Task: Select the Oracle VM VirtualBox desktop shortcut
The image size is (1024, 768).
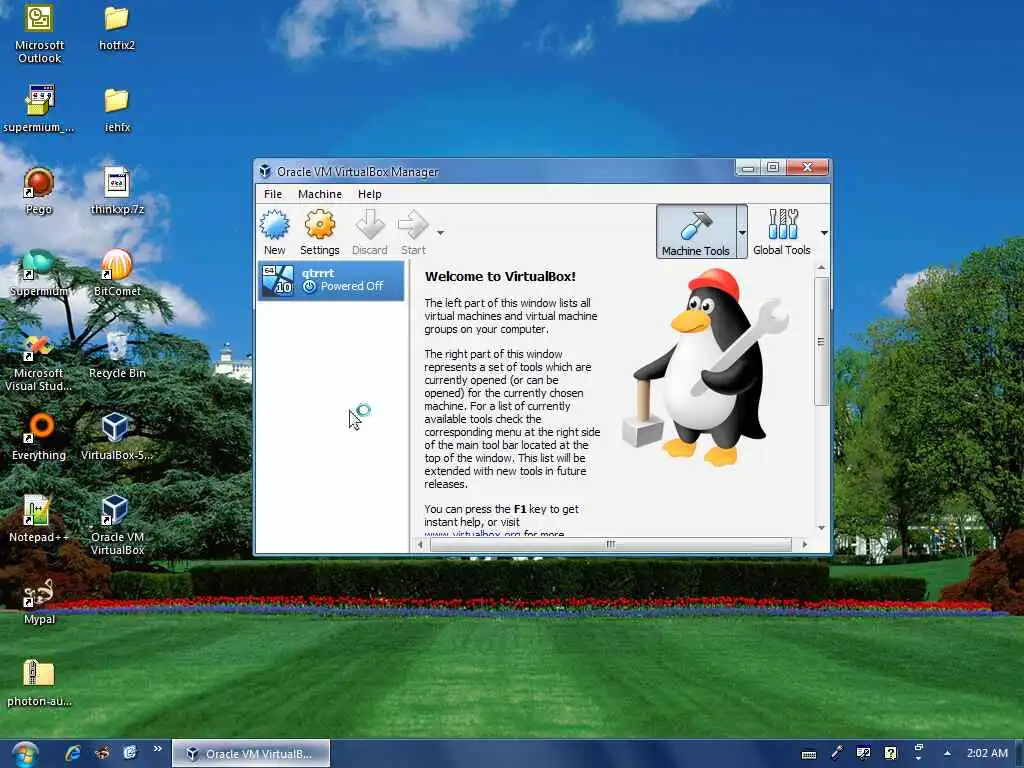Action: click(x=117, y=526)
